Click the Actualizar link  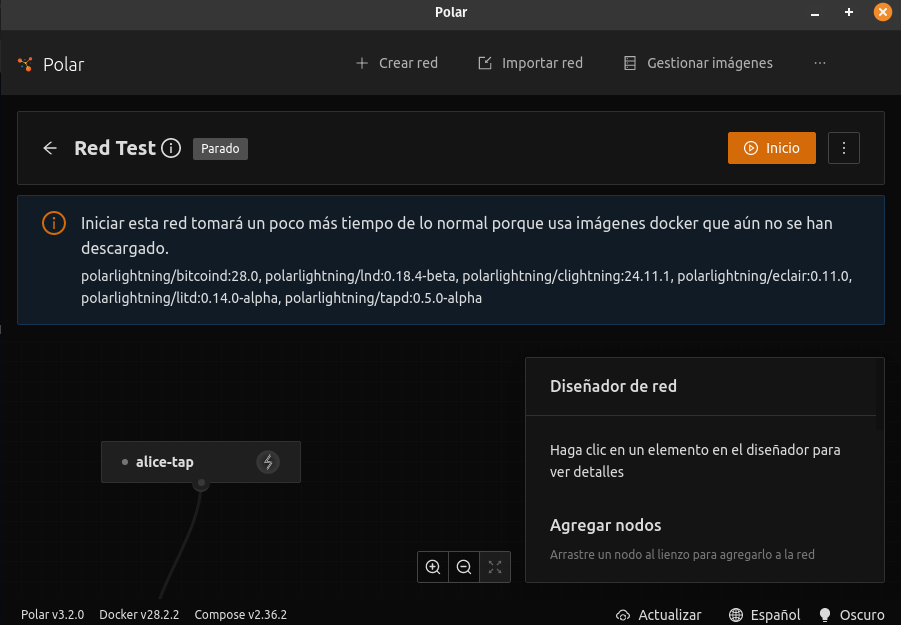coord(658,615)
